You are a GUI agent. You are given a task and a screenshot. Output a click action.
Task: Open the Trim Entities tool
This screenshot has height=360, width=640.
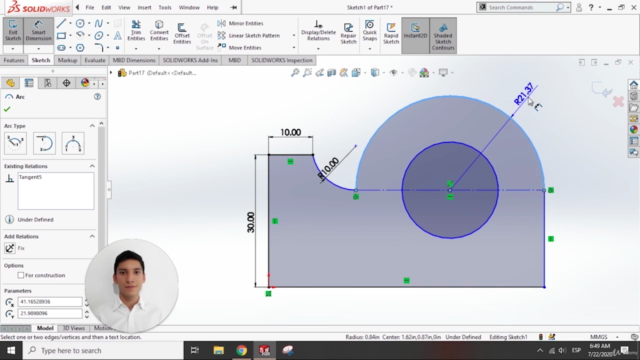(x=136, y=31)
